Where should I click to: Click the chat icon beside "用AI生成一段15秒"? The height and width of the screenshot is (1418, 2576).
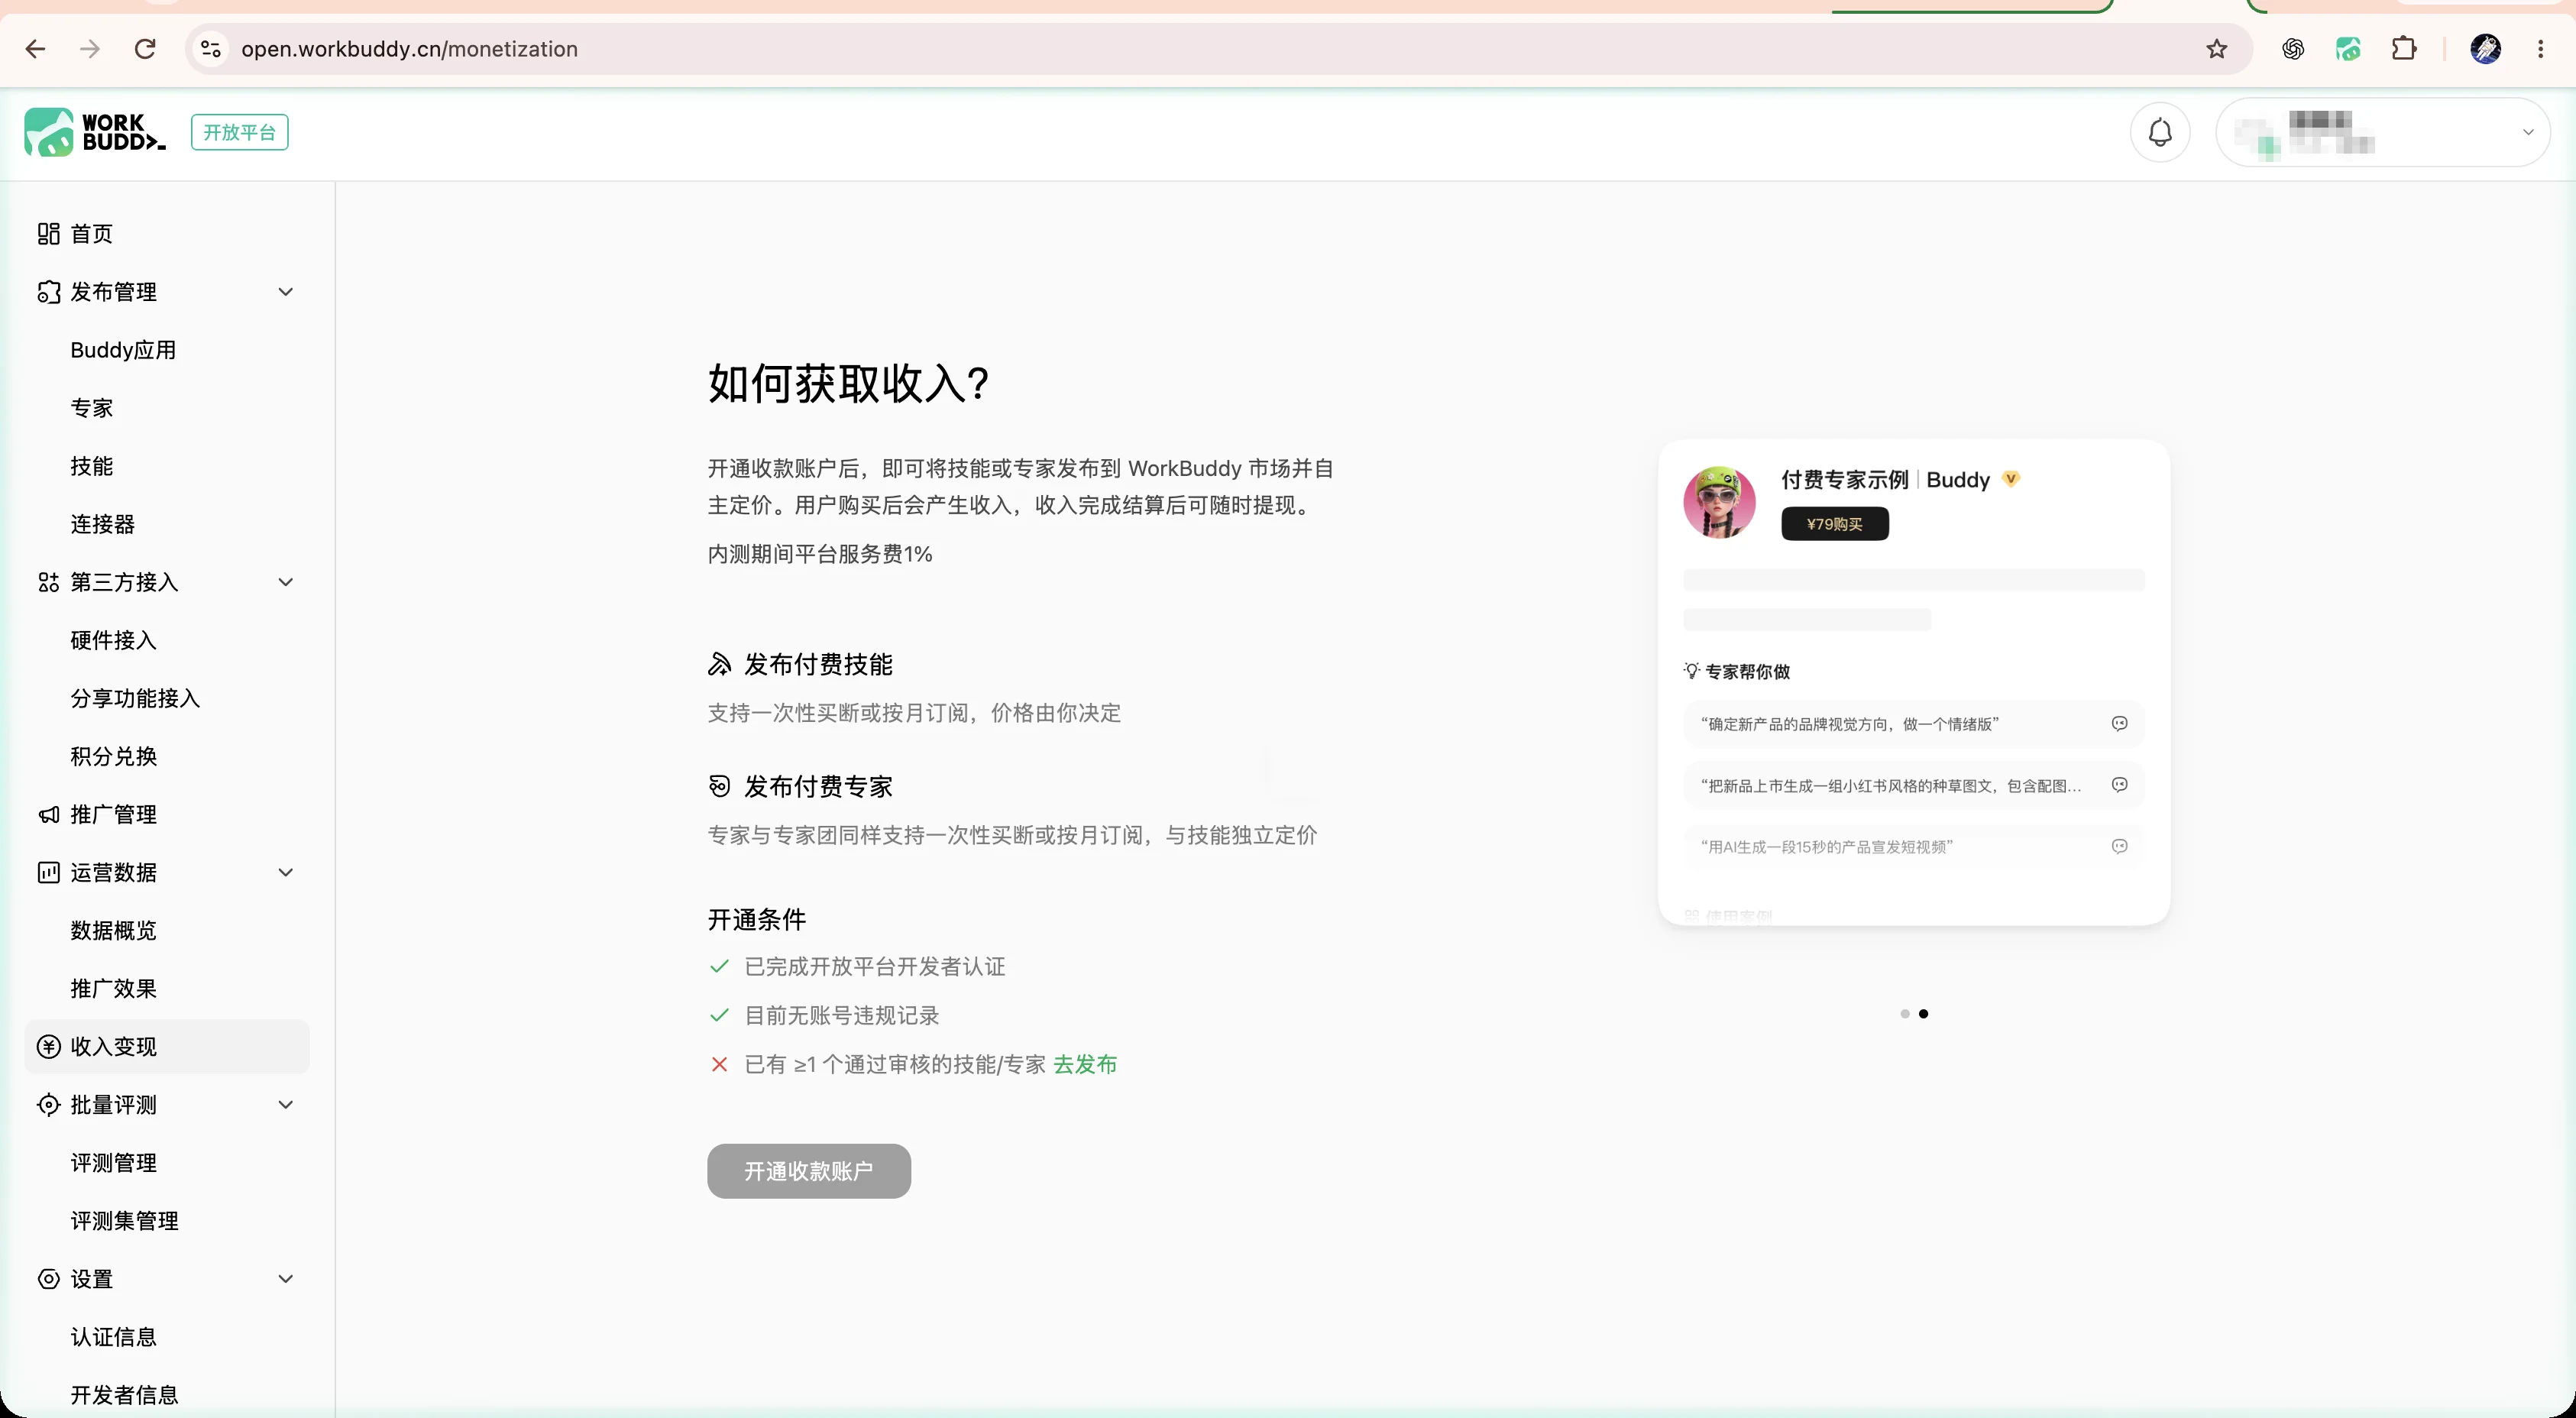click(2119, 847)
